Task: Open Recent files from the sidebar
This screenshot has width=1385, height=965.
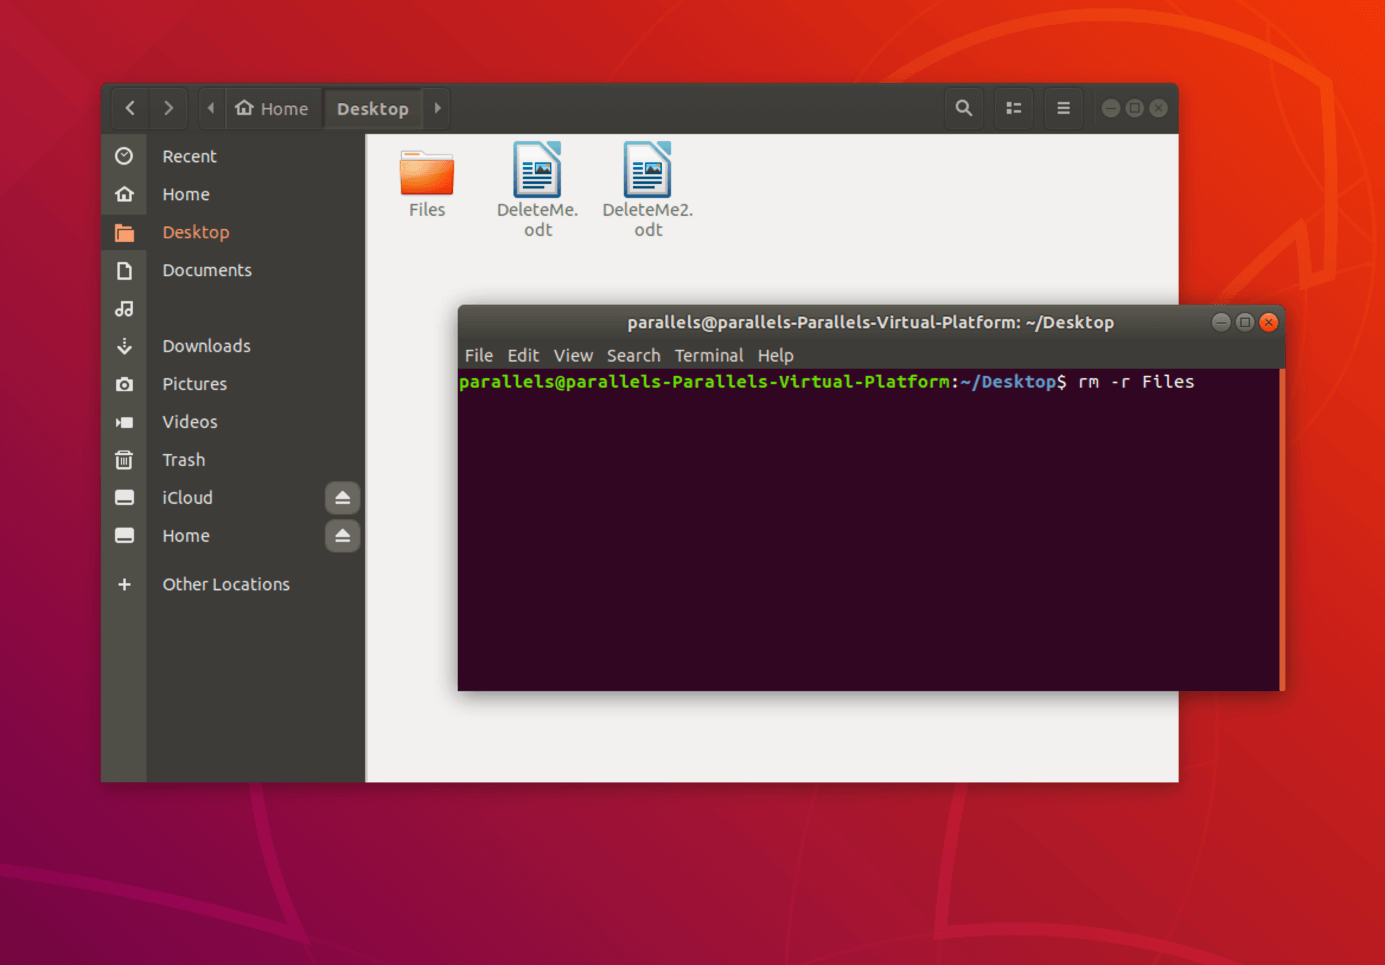Action: point(189,156)
